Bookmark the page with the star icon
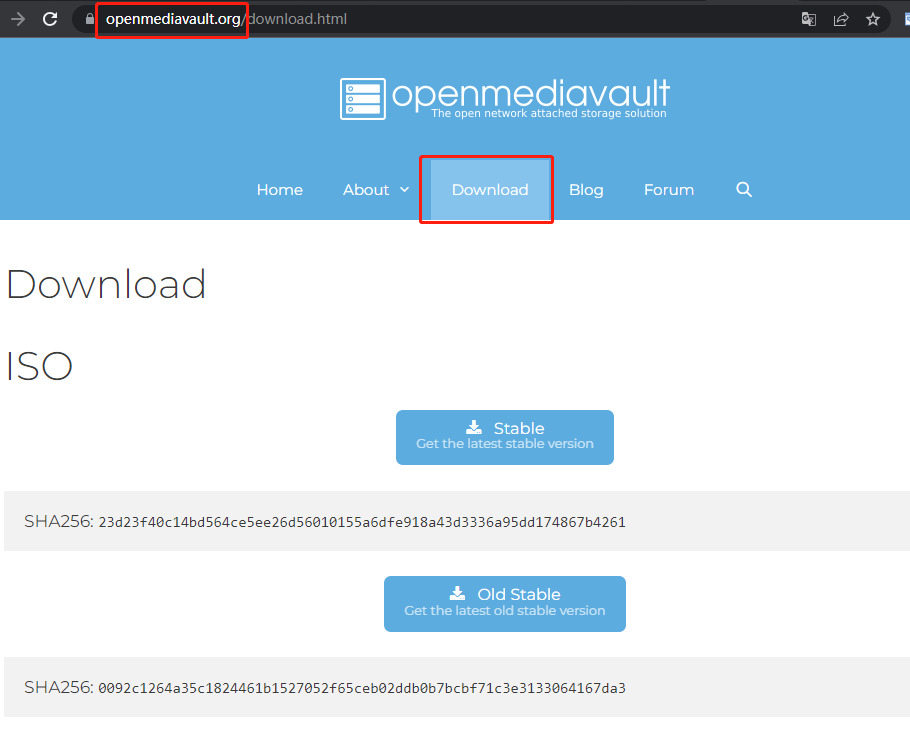The image size is (910, 729). (873, 19)
